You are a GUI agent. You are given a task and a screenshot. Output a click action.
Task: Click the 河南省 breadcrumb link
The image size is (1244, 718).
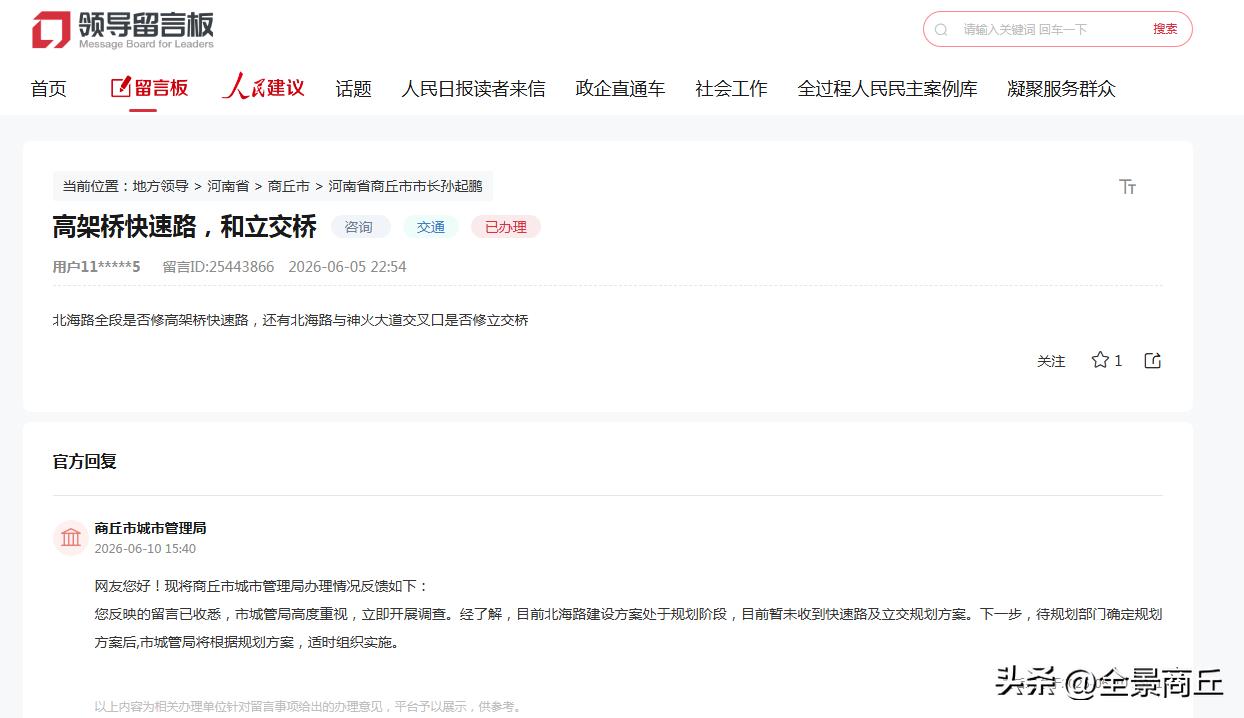click(228, 186)
